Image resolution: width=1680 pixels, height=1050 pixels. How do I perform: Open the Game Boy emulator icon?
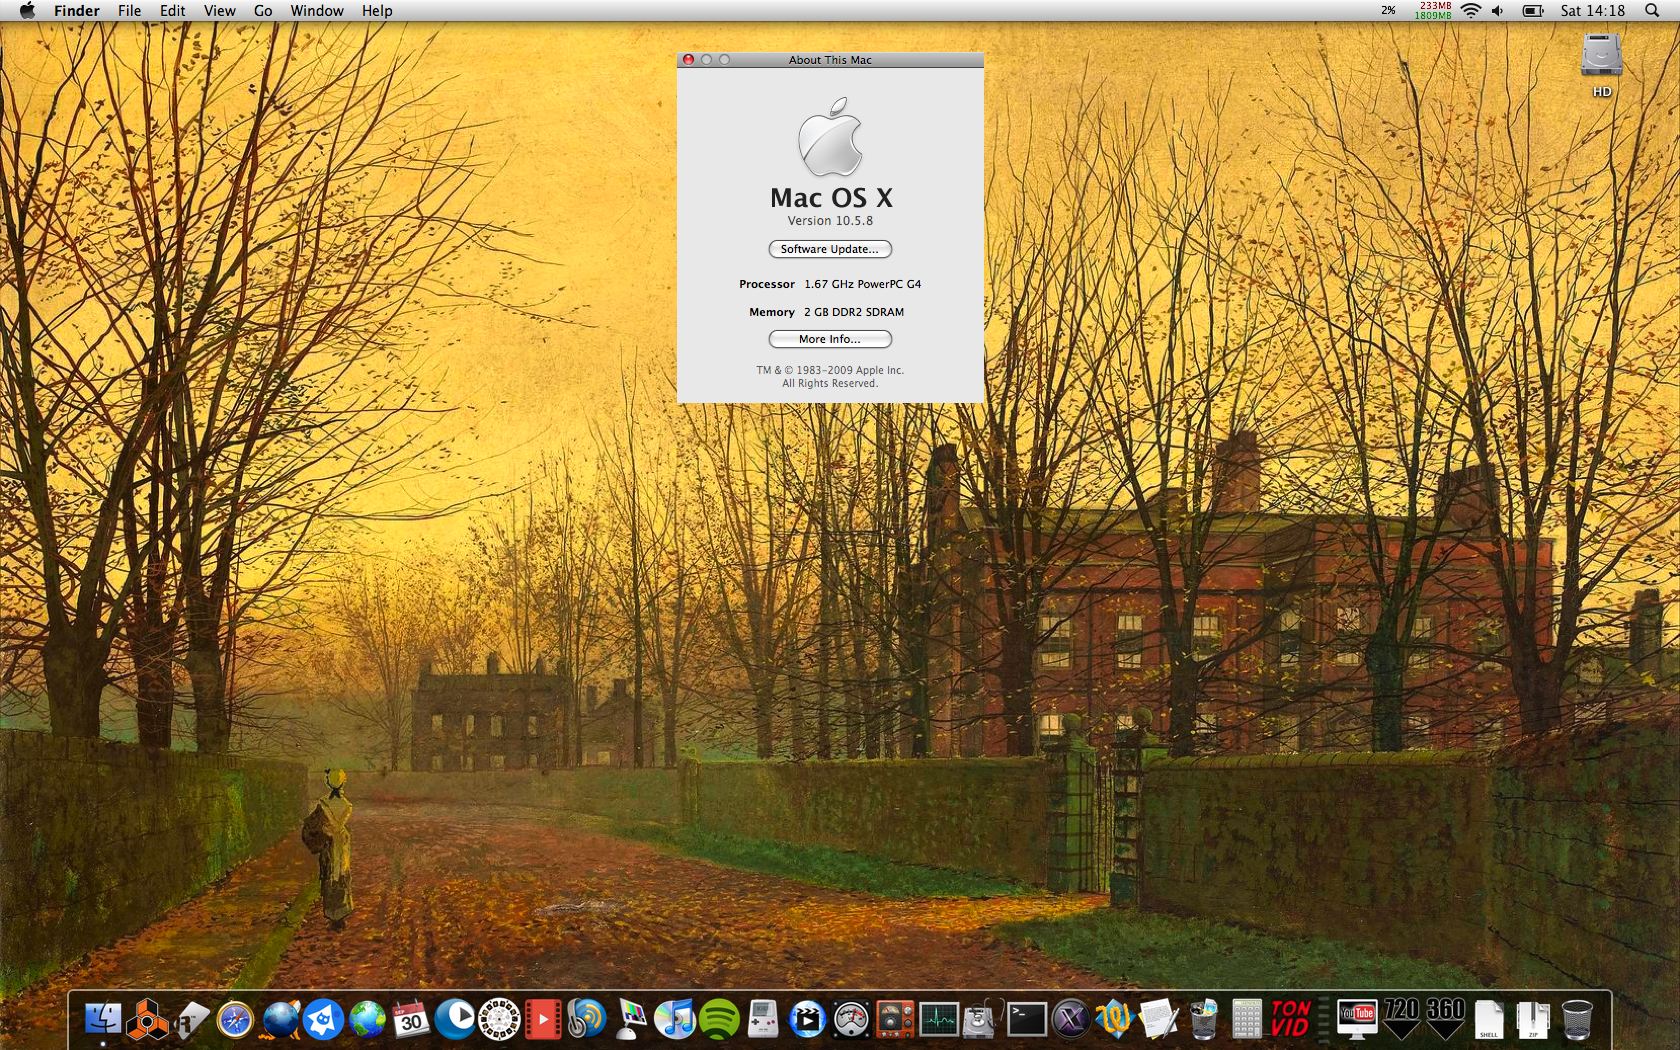pyautogui.click(x=763, y=1019)
